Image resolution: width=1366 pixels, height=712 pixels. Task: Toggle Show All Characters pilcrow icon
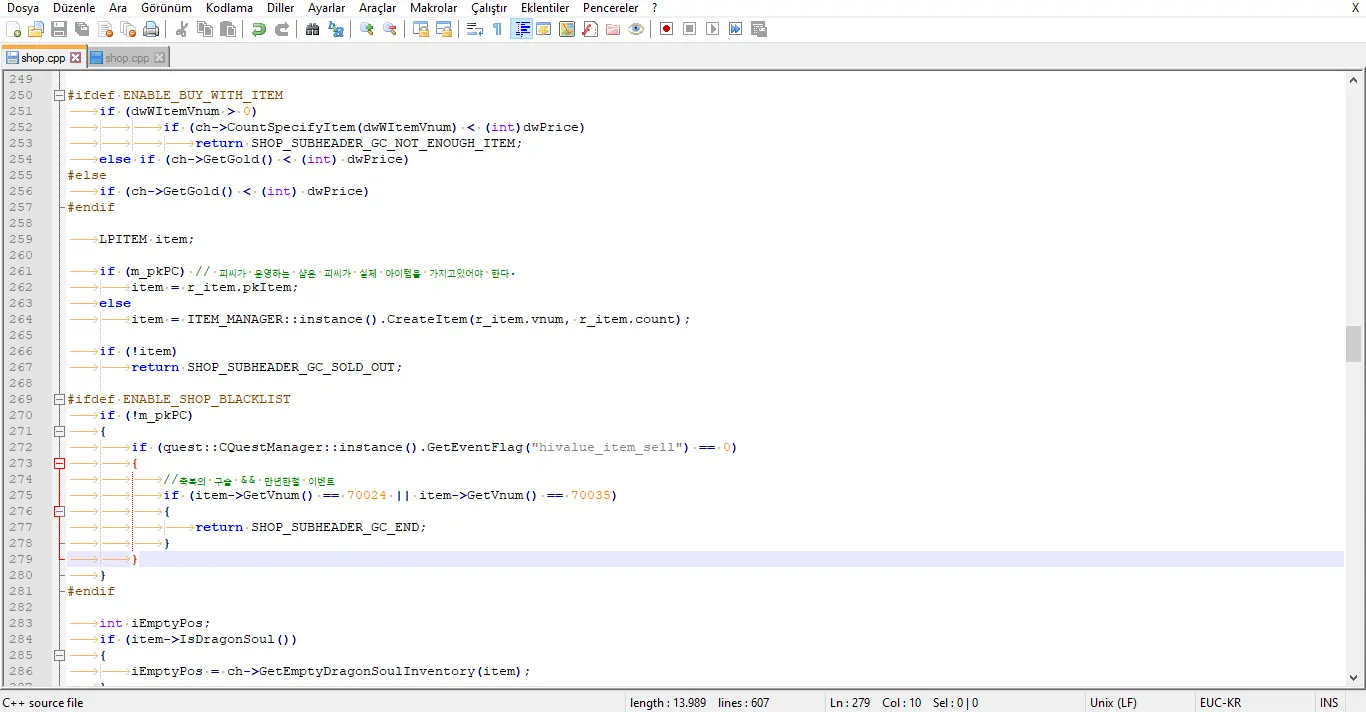click(x=497, y=29)
